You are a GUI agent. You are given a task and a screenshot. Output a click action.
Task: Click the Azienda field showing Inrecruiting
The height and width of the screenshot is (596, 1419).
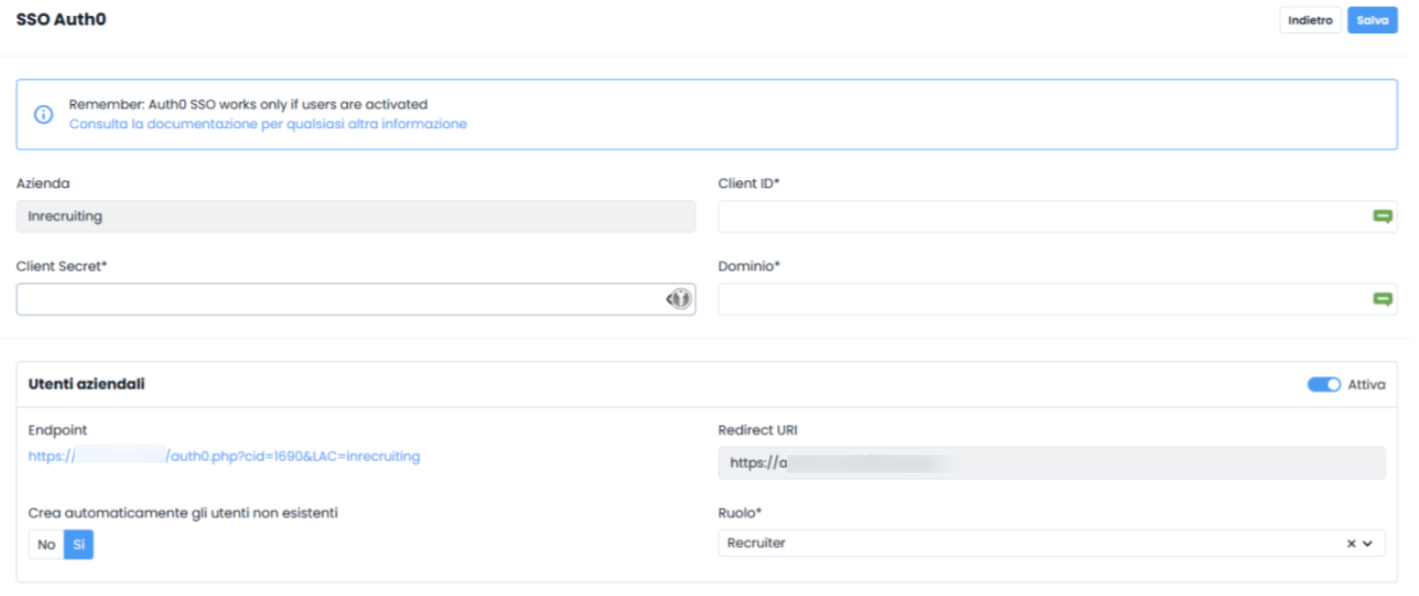(x=356, y=216)
